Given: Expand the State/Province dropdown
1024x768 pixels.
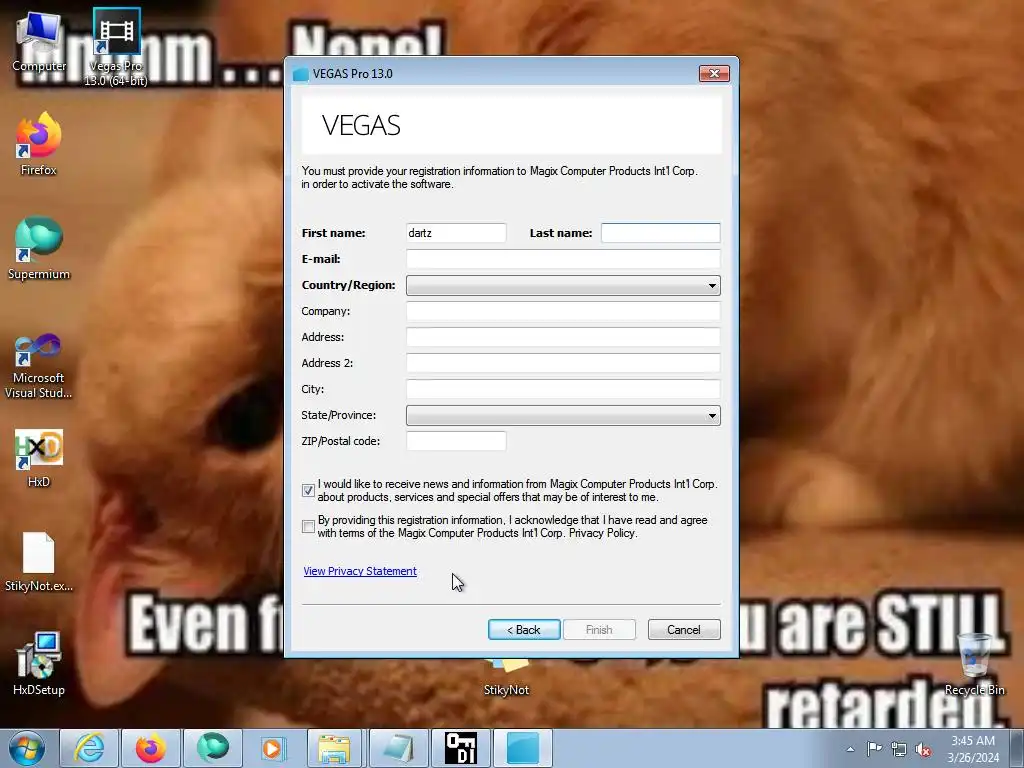Looking at the screenshot, I should point(563,415).
